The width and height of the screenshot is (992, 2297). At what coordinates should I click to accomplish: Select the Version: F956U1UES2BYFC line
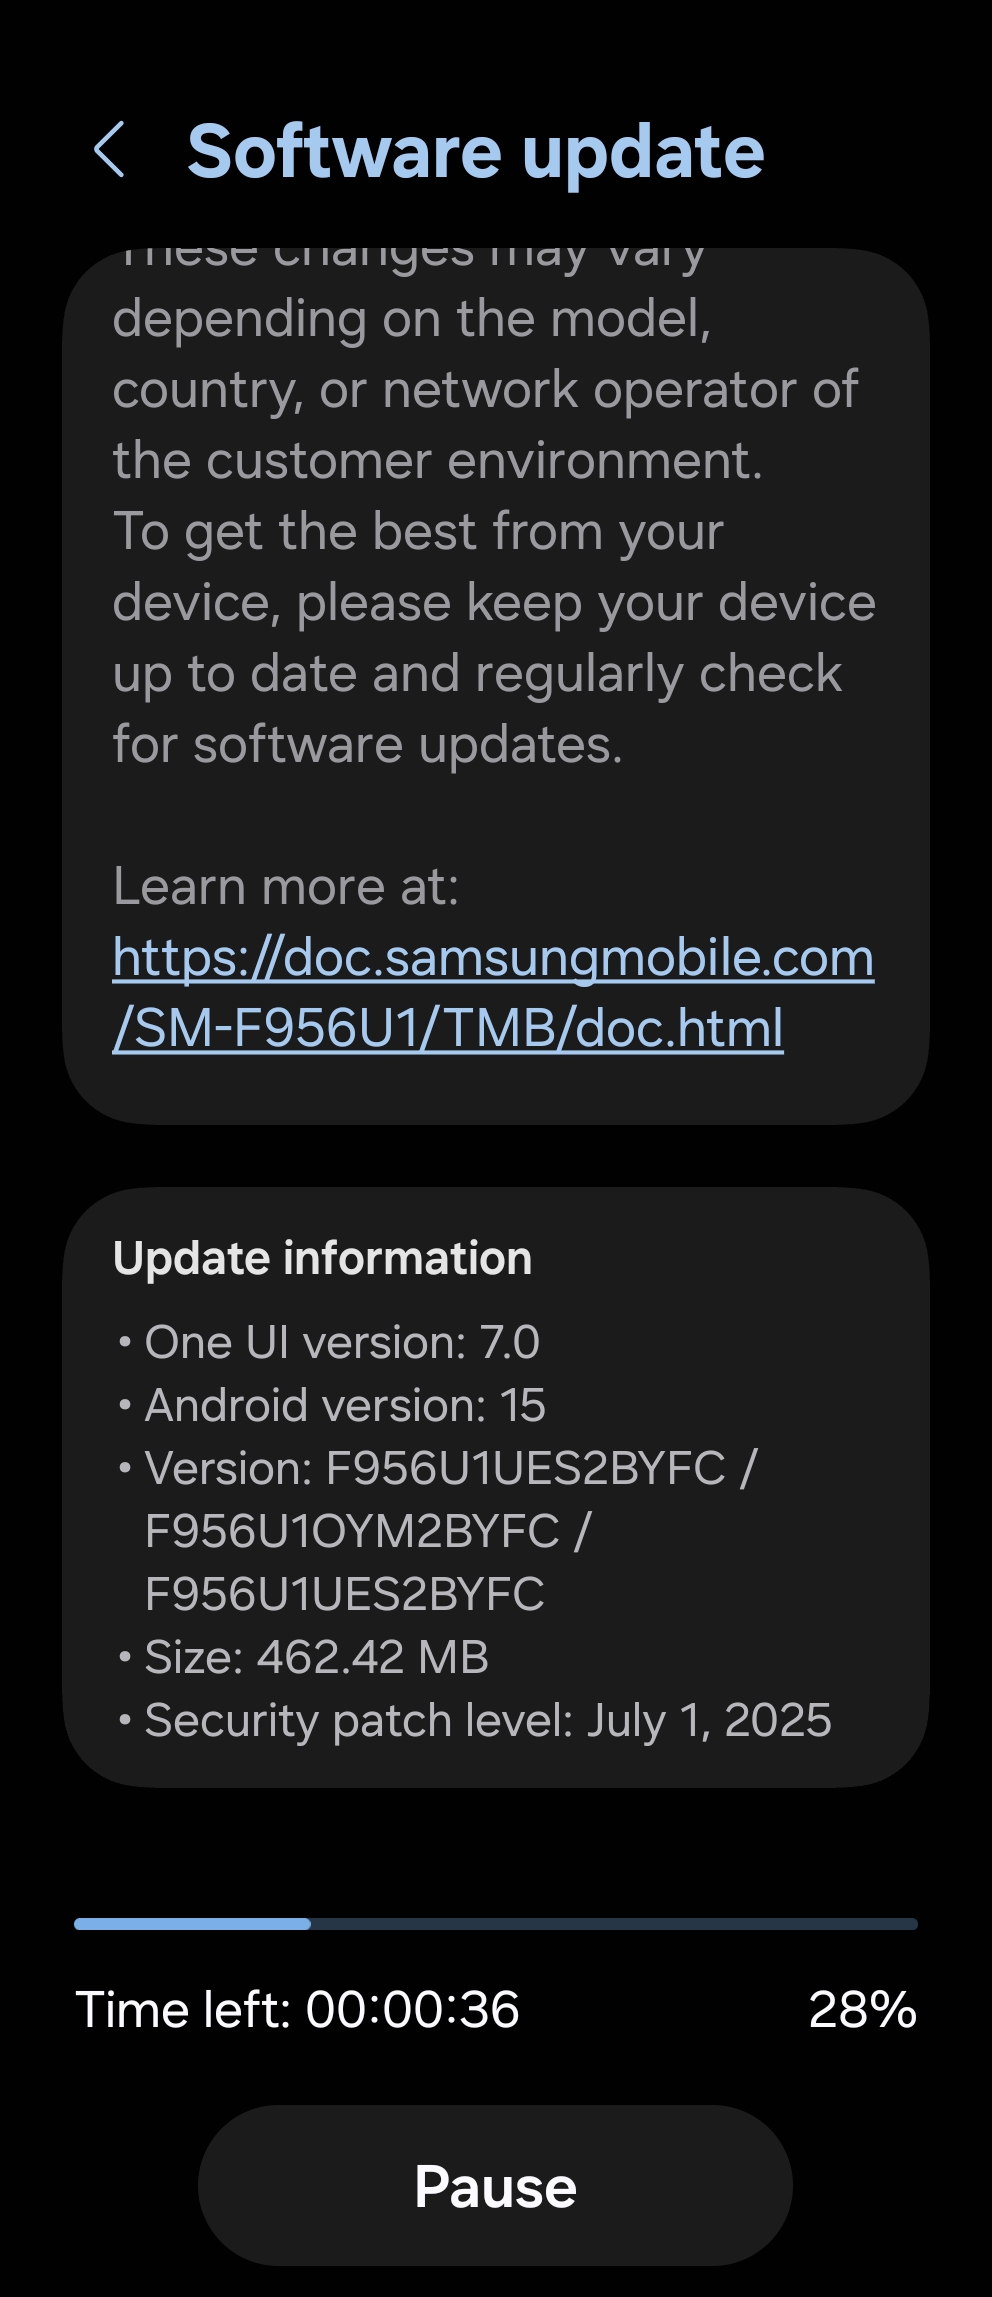437,1468
